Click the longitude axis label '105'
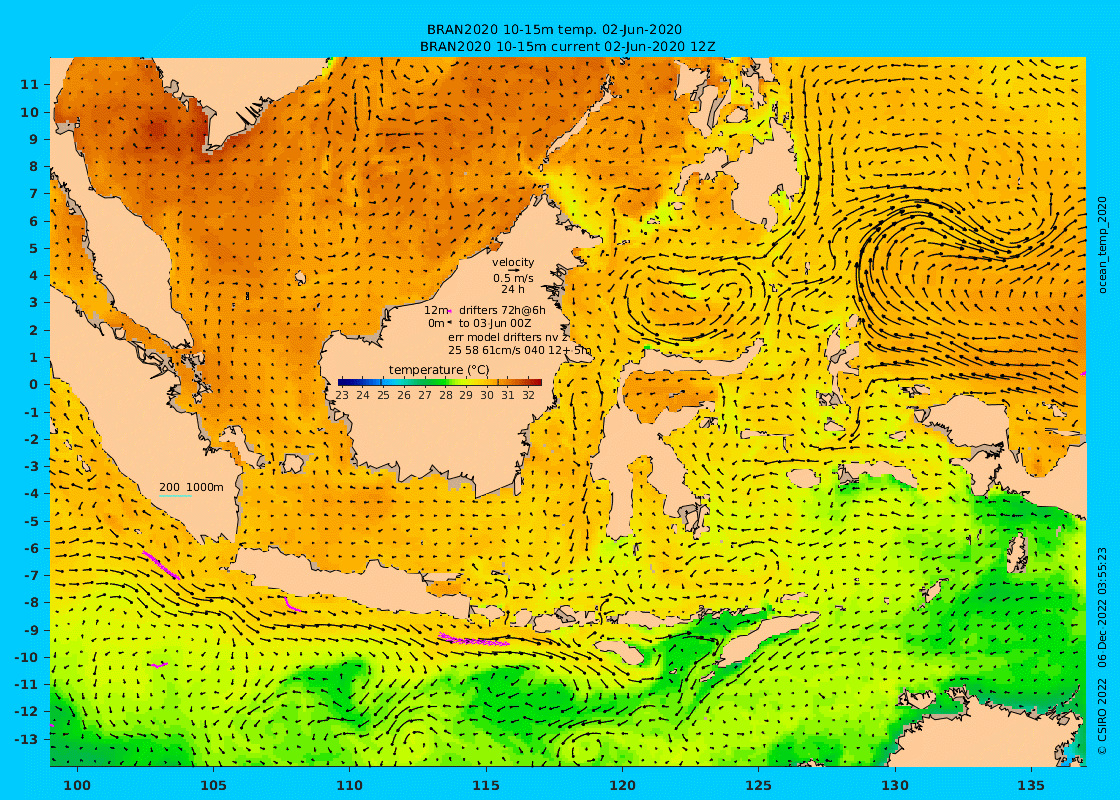 point(214,786)
